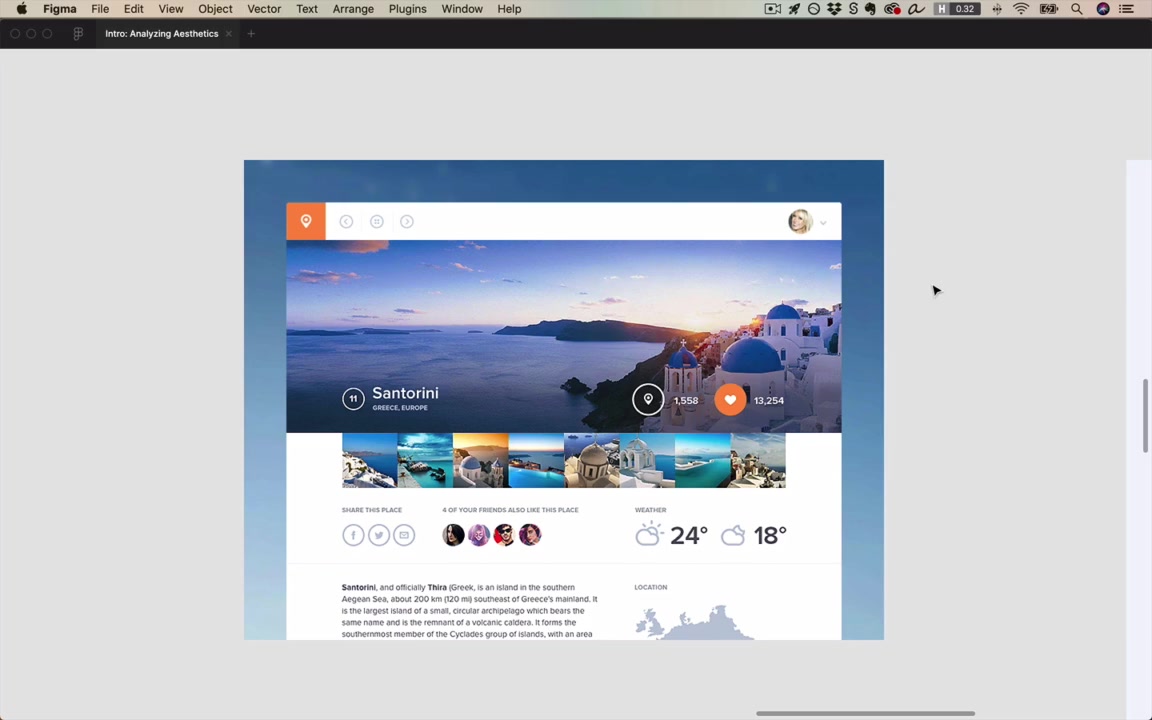
Task: Open the Notification Center list icon
Action: coord(1126,9)
